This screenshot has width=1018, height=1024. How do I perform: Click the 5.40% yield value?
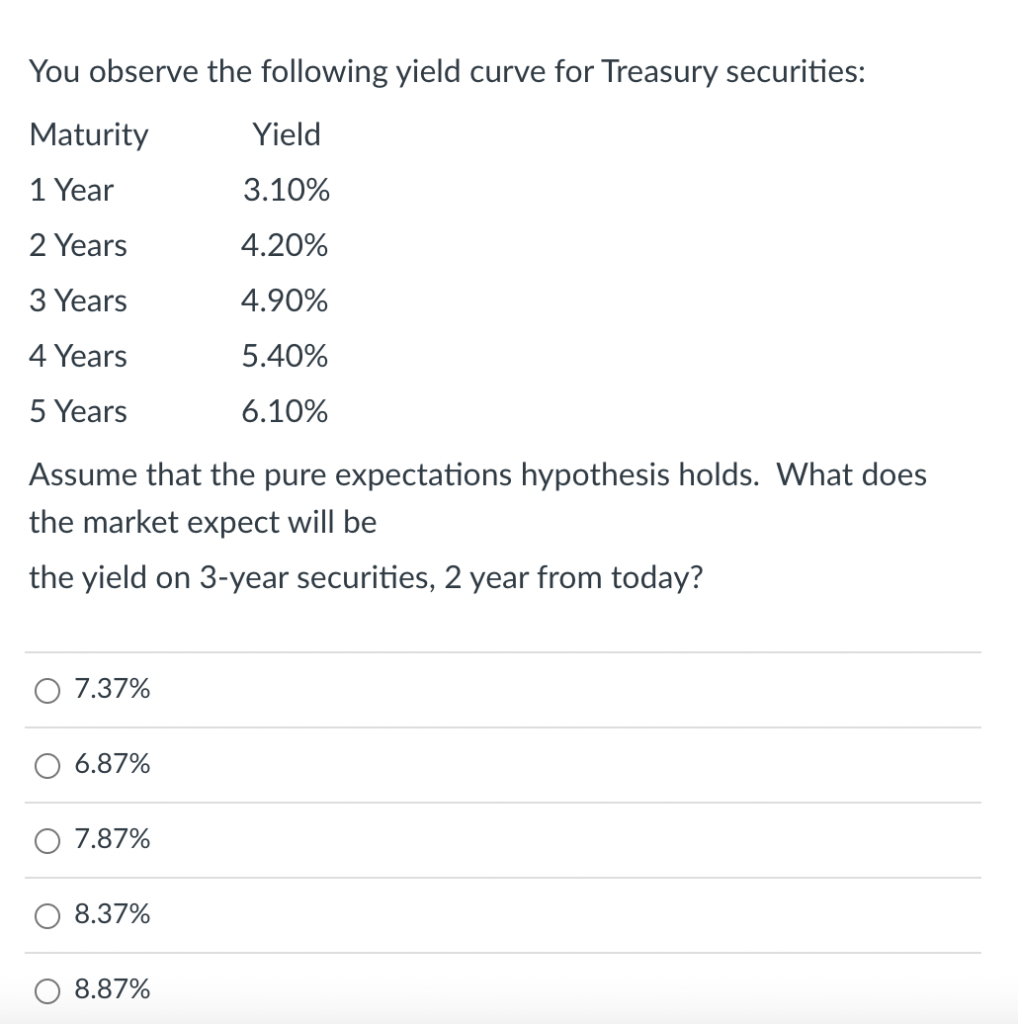[284, 357]
